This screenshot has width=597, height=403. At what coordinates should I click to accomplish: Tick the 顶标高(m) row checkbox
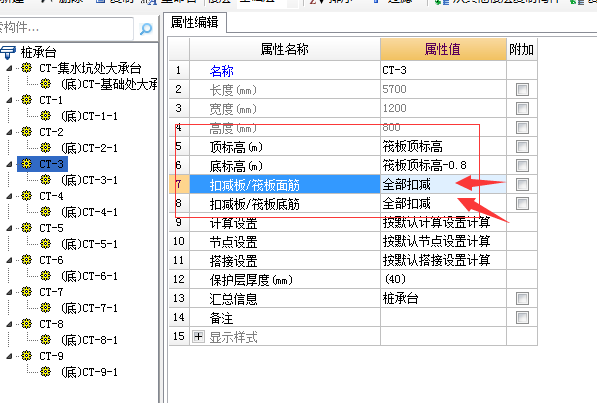pos(522,147)
